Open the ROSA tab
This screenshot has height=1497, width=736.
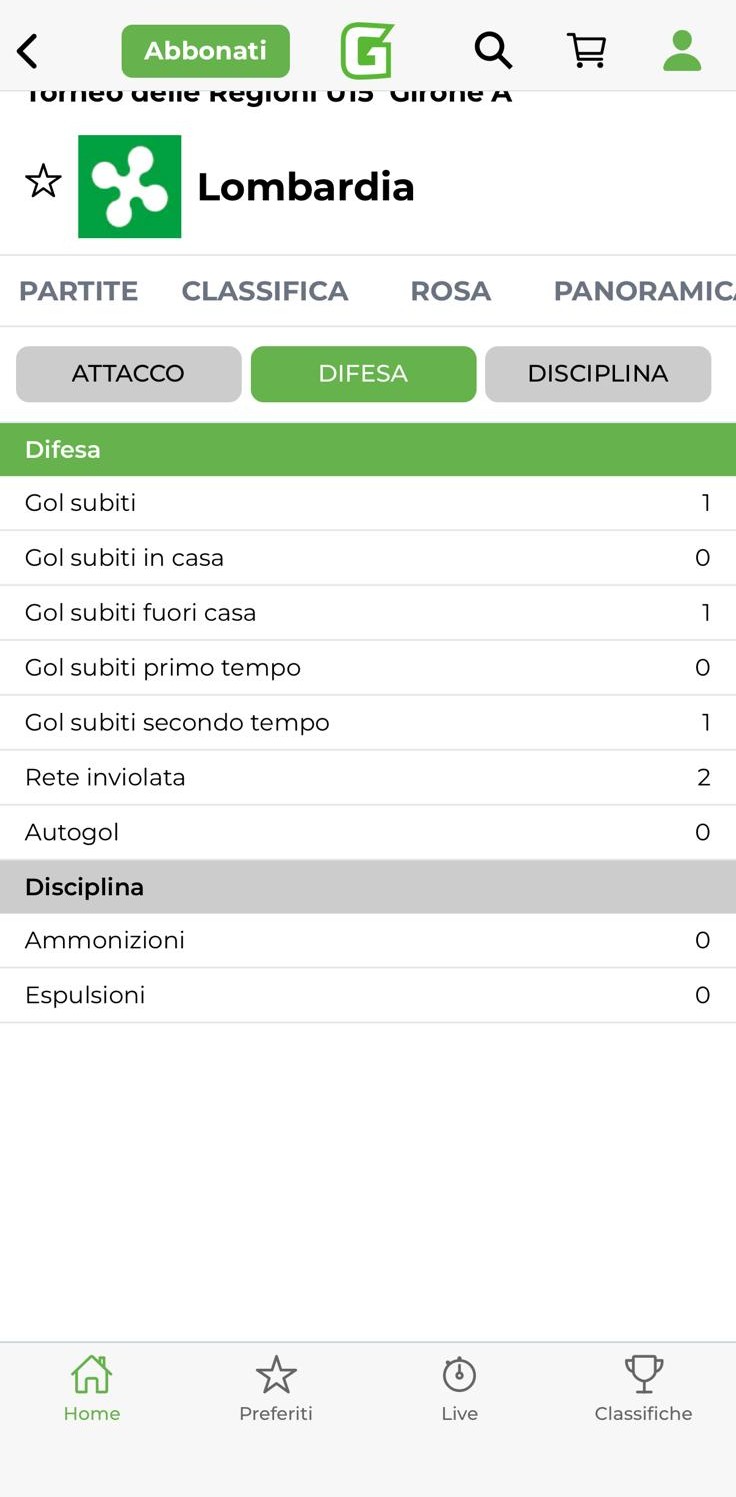point(450,291)
